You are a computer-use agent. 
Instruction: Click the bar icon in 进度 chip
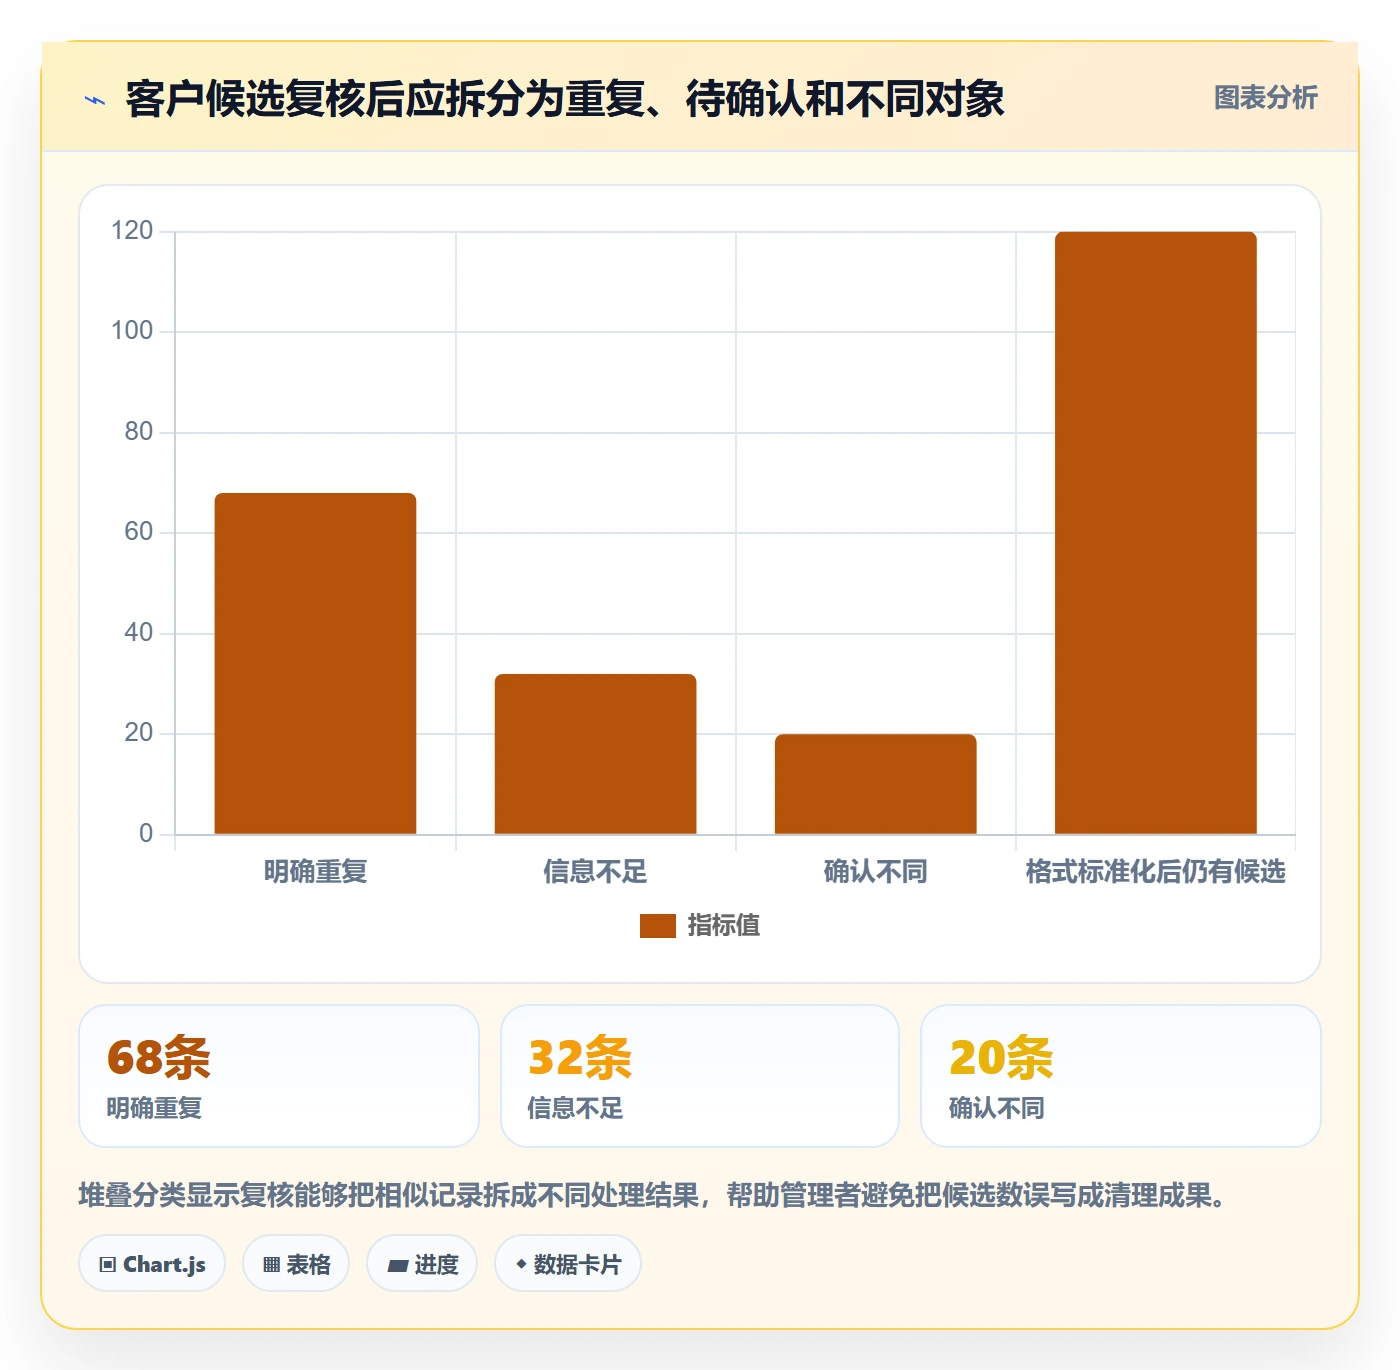pos(397,1266)
